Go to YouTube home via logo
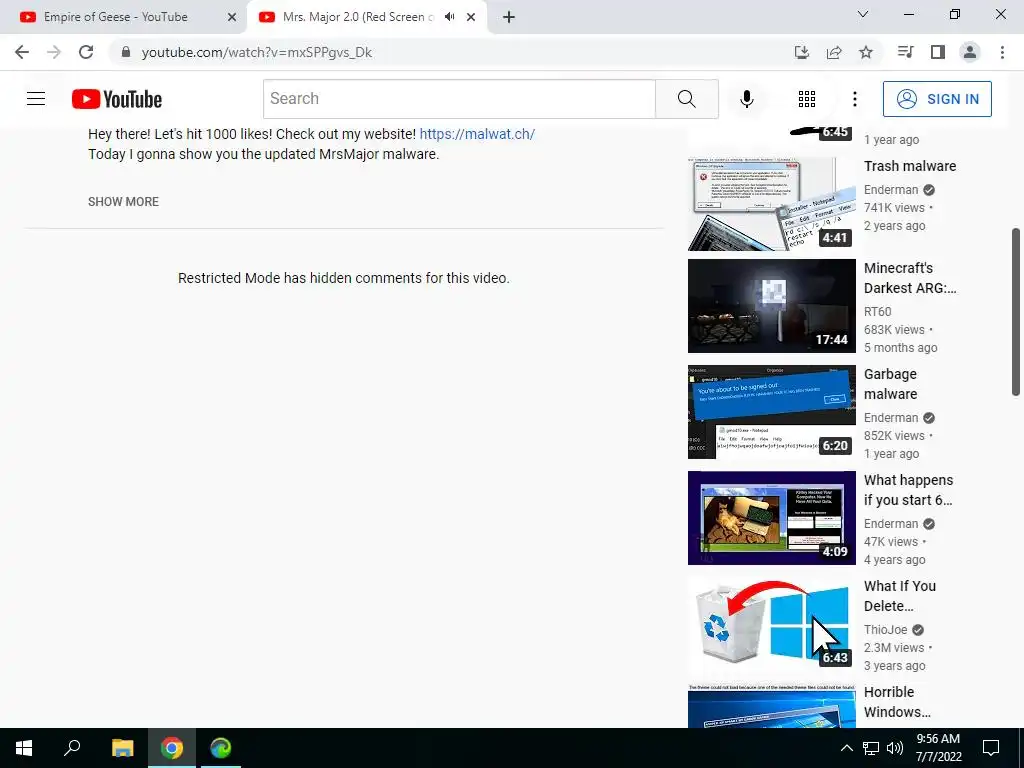The image size is (1024, 768). pyautogui.click(x=117, y=99)
